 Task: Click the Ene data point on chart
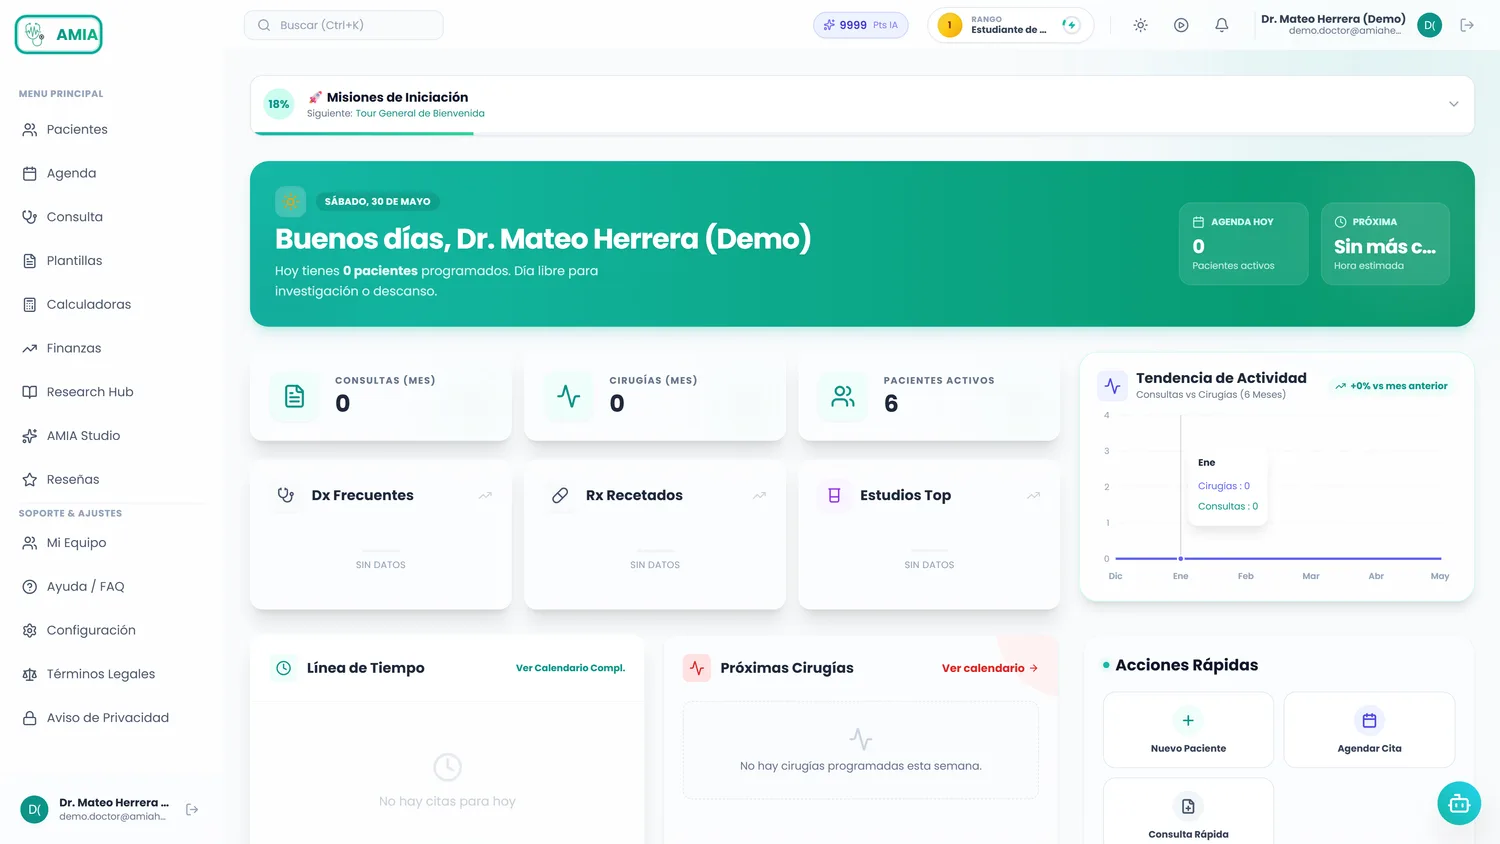[x=1181, y=558]
